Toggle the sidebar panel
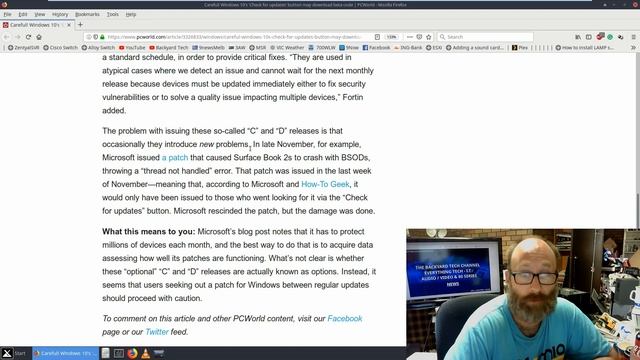Screen dimensions: 640x360 click(x=589, y=37)
